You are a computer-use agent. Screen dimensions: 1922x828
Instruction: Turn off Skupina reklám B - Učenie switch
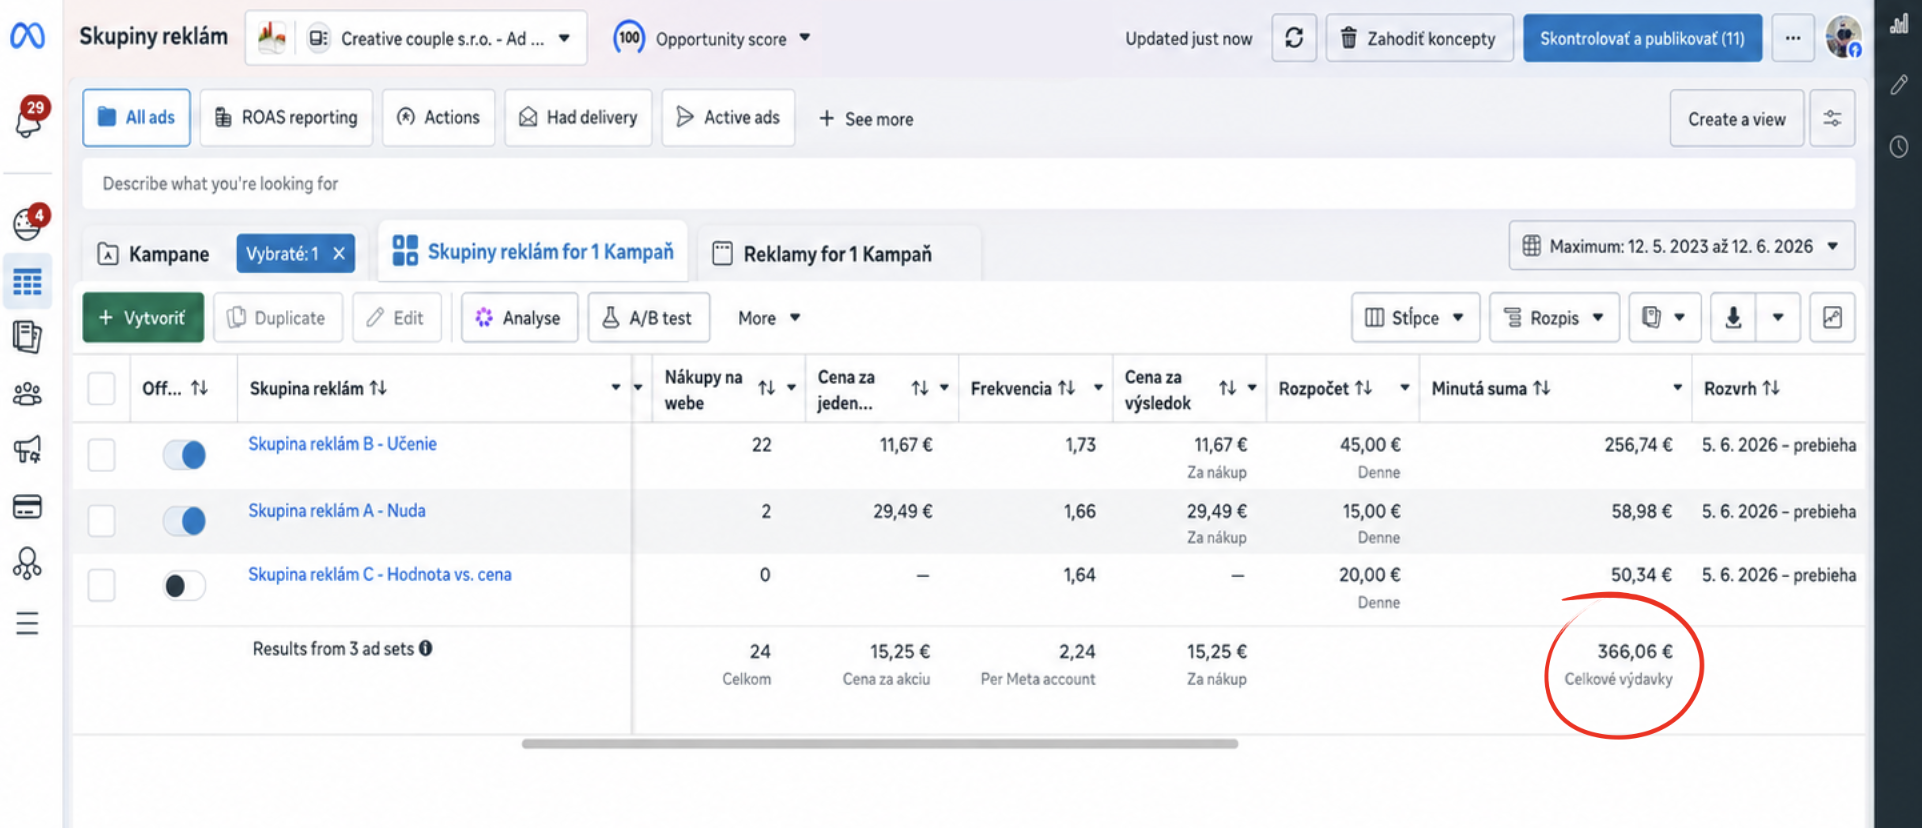click(184, 455)
